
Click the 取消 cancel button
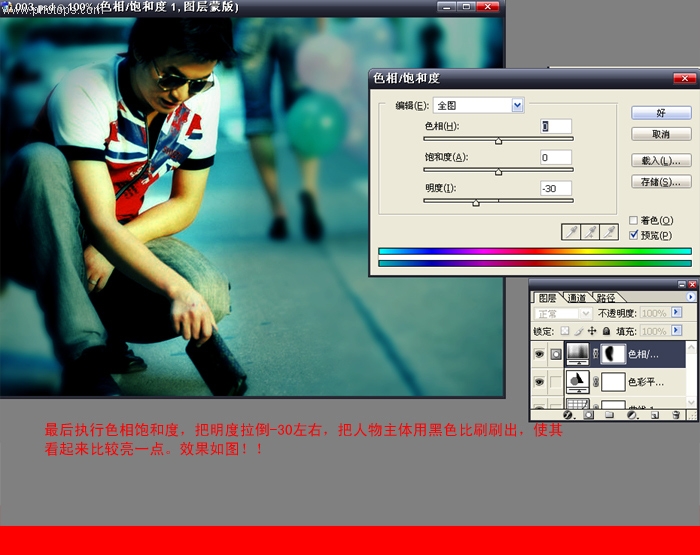pos(661,134)
